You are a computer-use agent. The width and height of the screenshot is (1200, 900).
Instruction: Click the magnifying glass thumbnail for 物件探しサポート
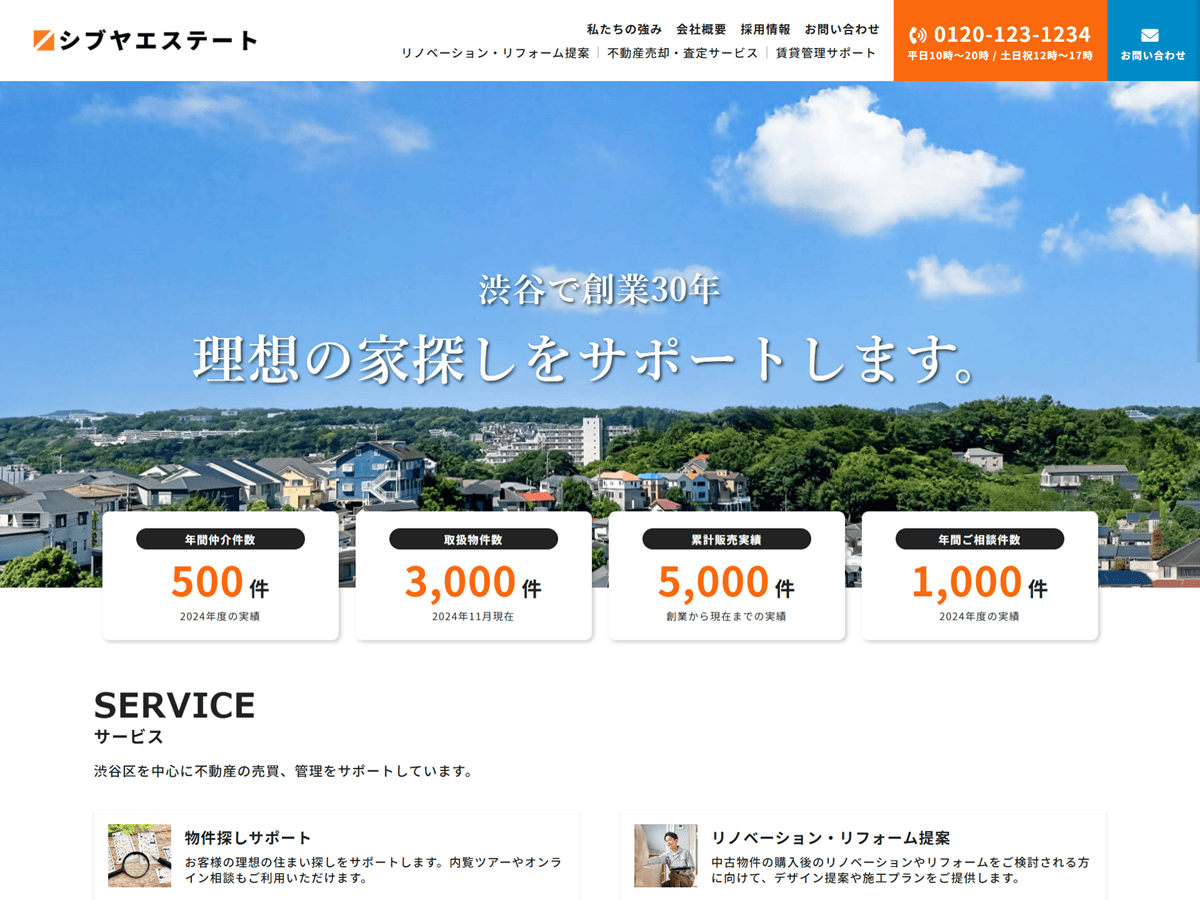140,856
